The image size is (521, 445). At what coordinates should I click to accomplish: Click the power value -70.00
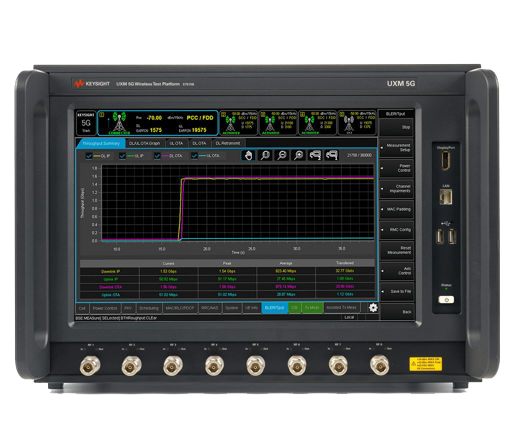click(154, 118)
